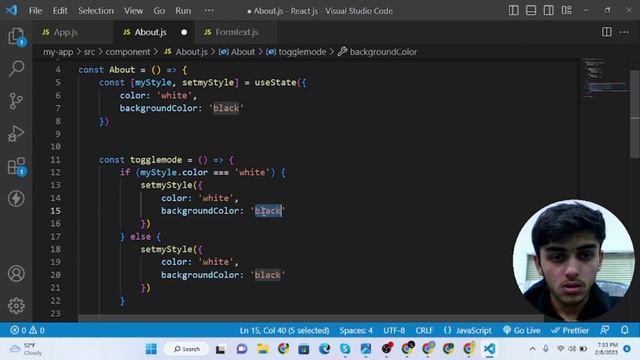
Task: Open the Selection menu
Action: [96, 11]
